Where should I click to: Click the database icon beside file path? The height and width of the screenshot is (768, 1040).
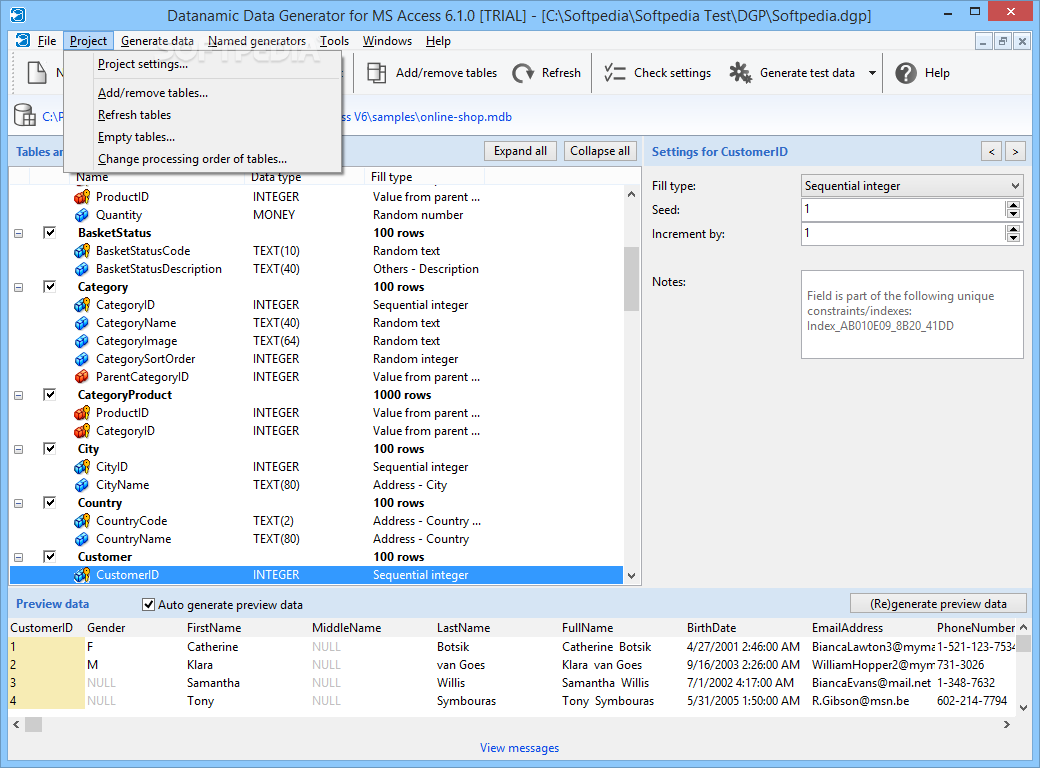tap(25, 115)
